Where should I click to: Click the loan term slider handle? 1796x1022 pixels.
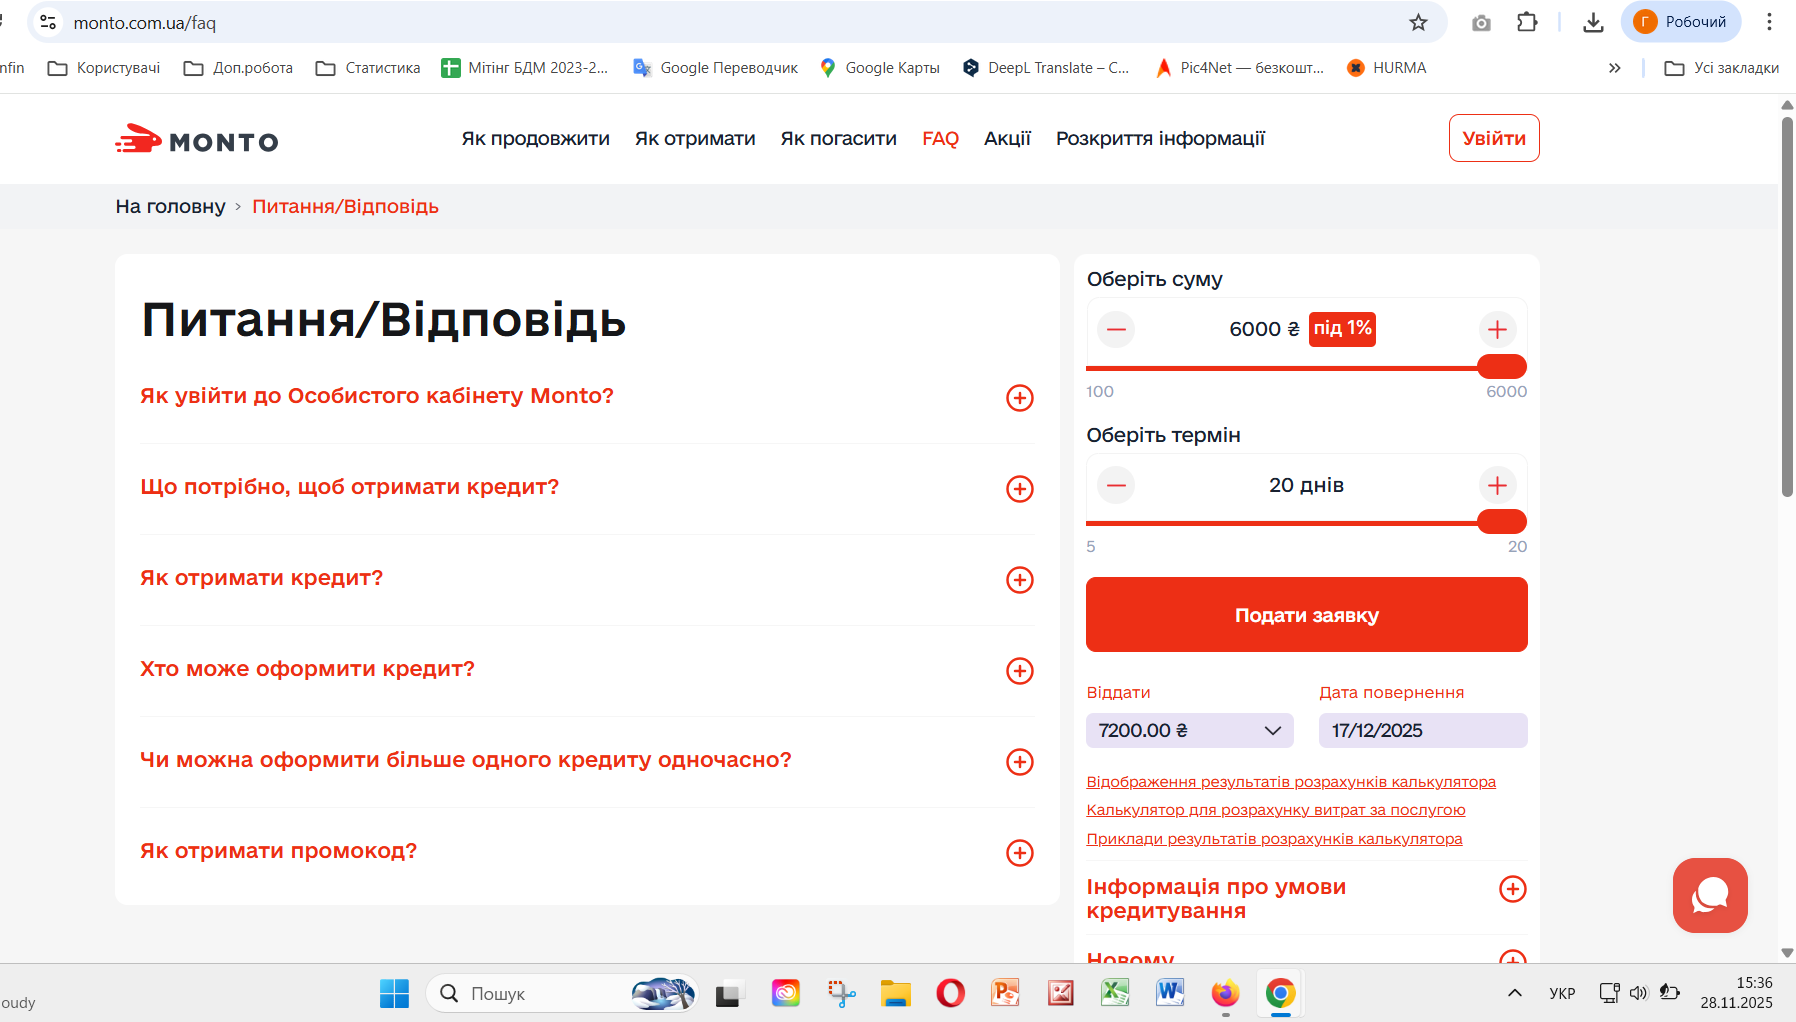[1502, 521]
